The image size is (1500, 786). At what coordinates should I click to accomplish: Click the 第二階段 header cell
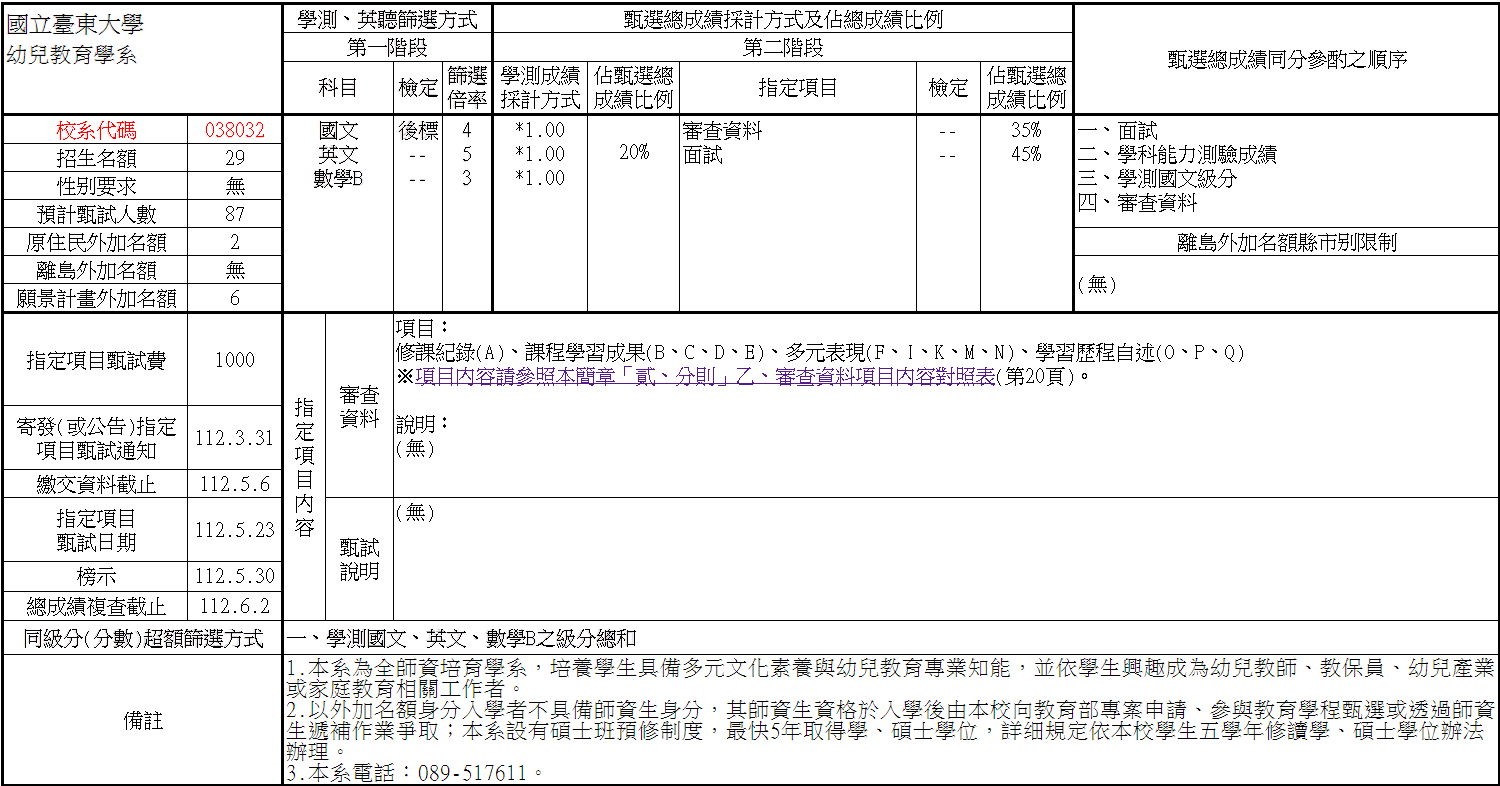pyautogui.click(x=783, y=47)
